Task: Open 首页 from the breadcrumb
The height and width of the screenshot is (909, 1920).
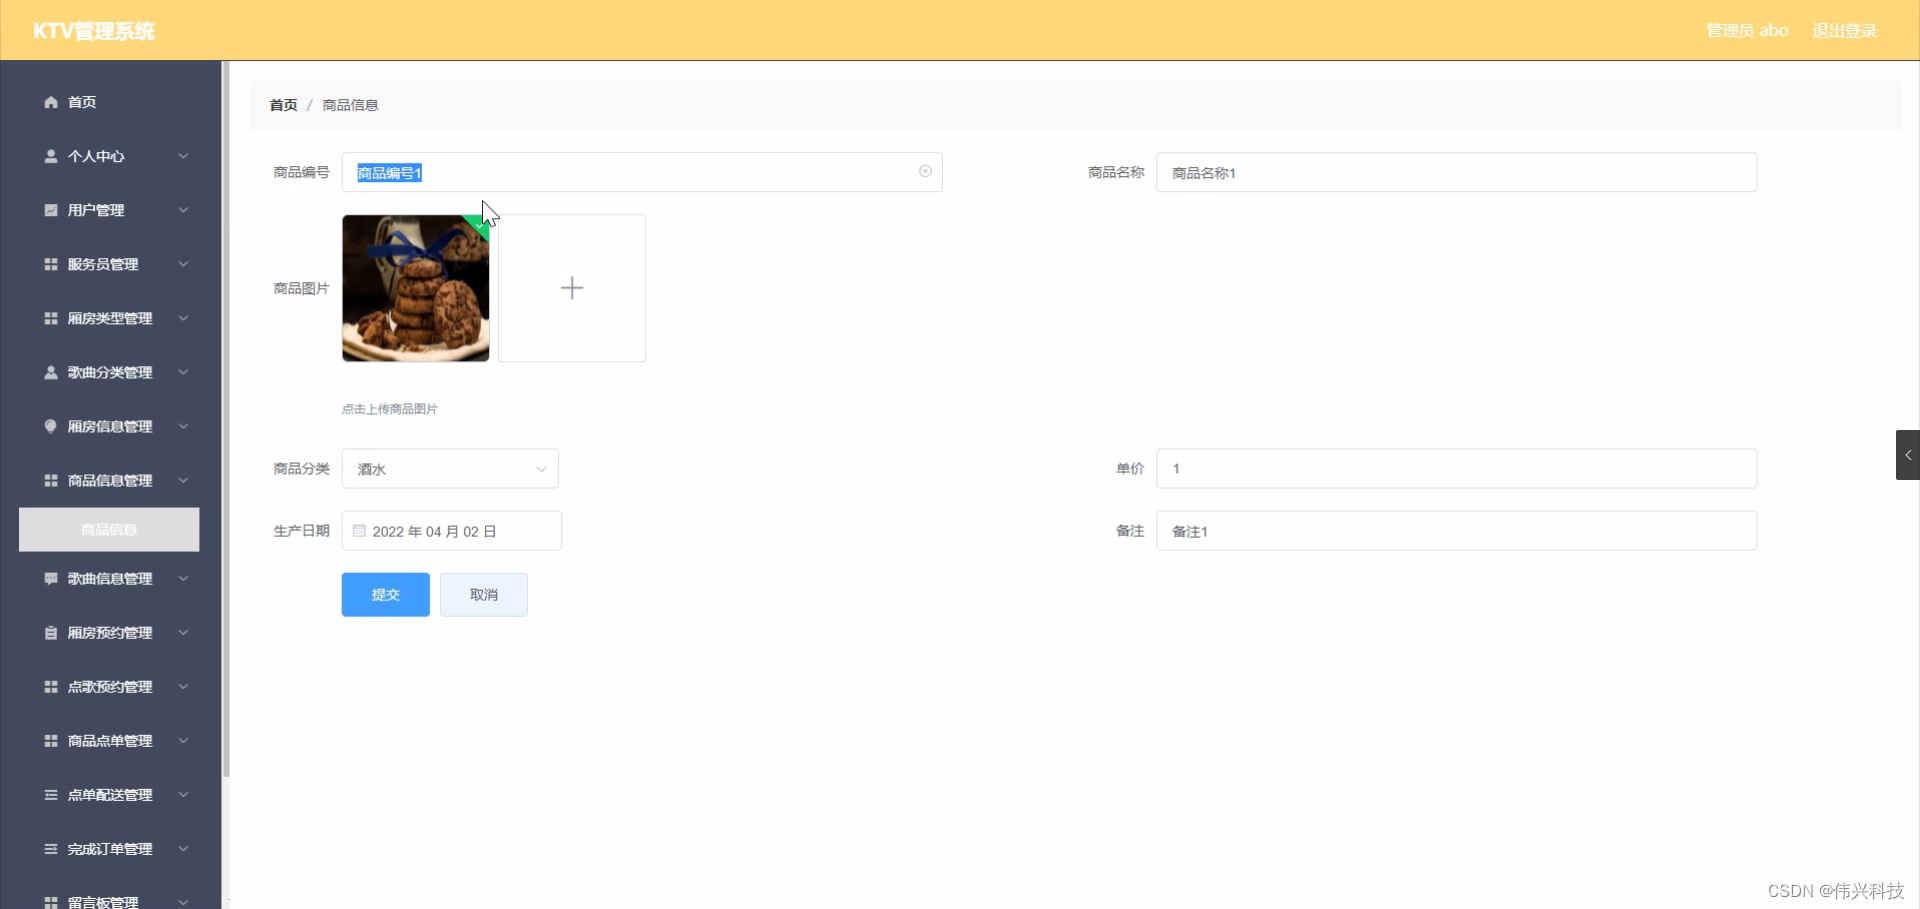Action: pyautogui.click(x=282, y=104)
